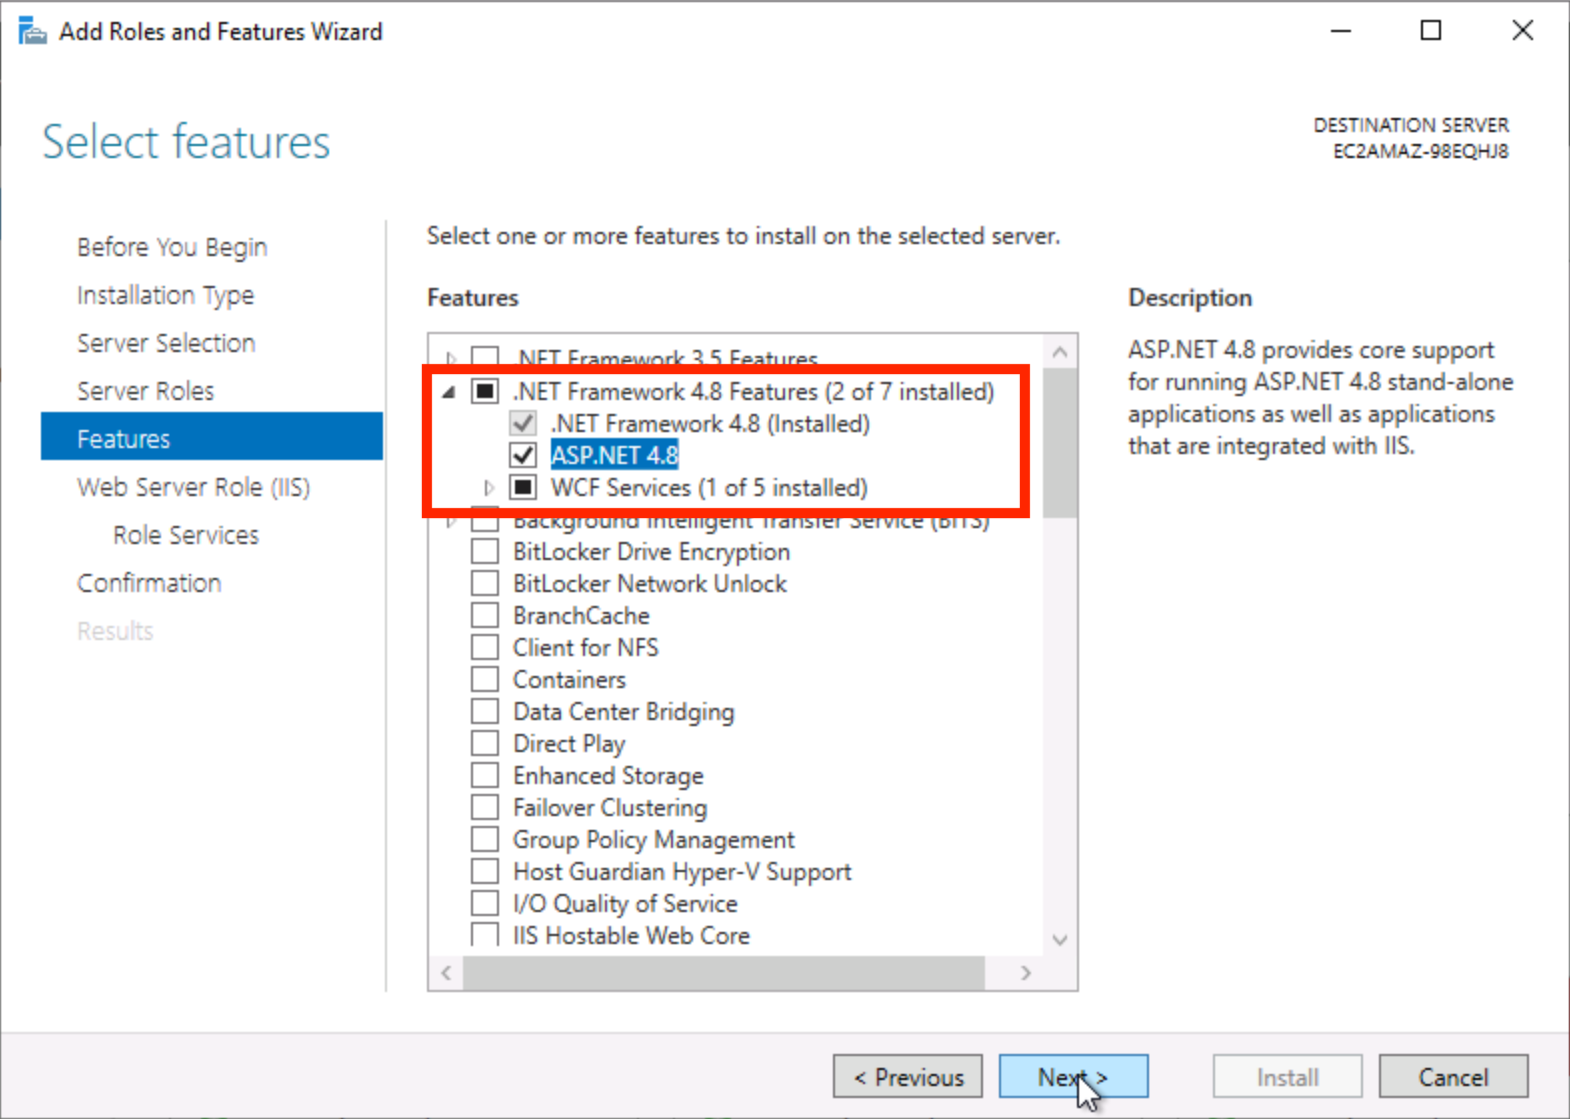Select the Features step in sidebar

[212, 437]
